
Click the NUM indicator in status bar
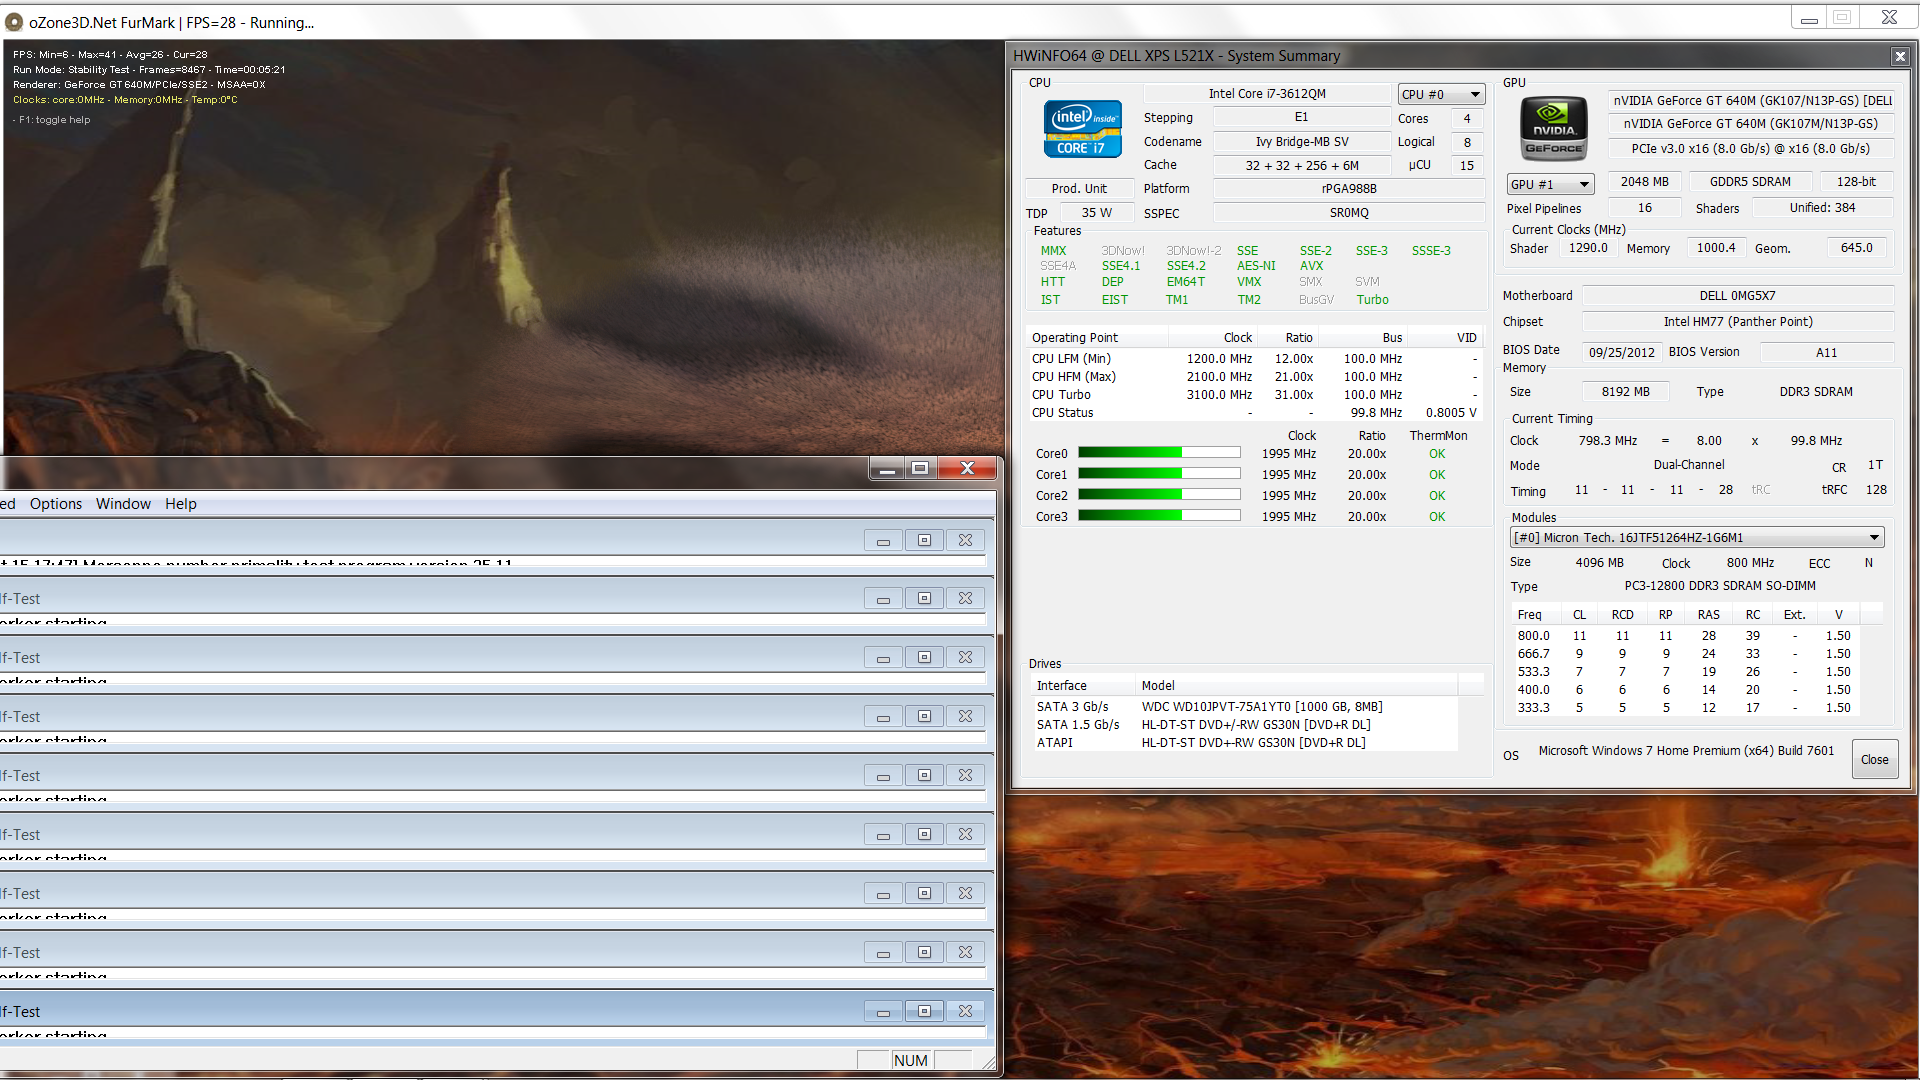pos(911,1061)
